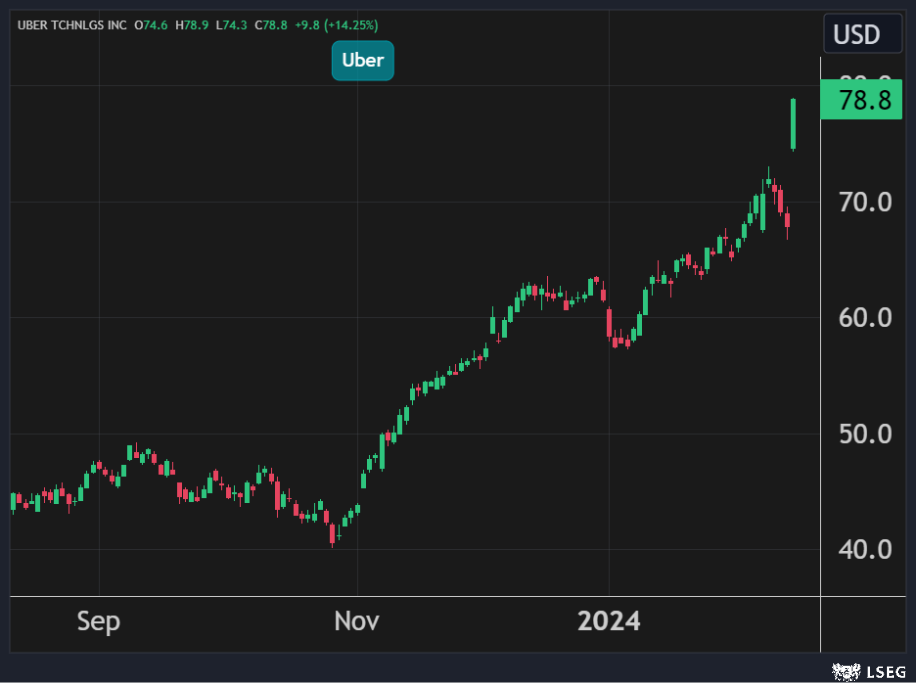Viewport: 916px width, 683px height.
Task: Open the USD currency selector
Action: point(856,35)
